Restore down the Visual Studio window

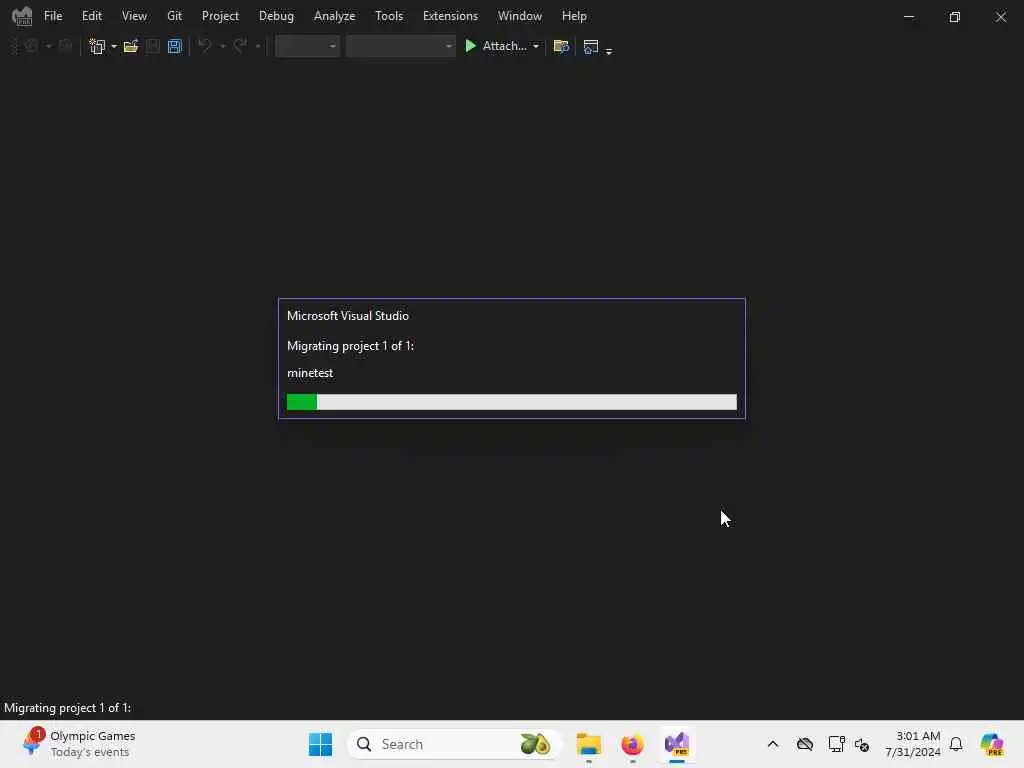point(954,16)
